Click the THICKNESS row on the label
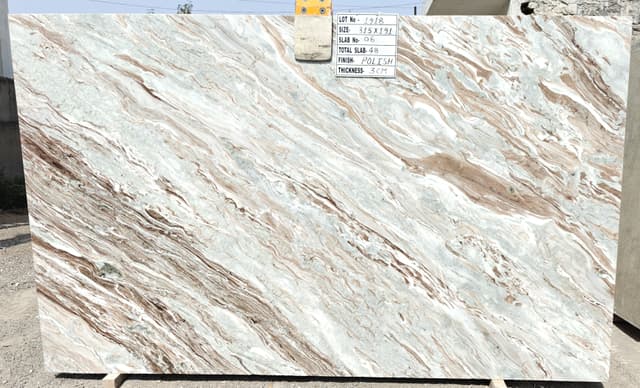The height and width of the screenshot is (388, 640). tap(367, 71)
